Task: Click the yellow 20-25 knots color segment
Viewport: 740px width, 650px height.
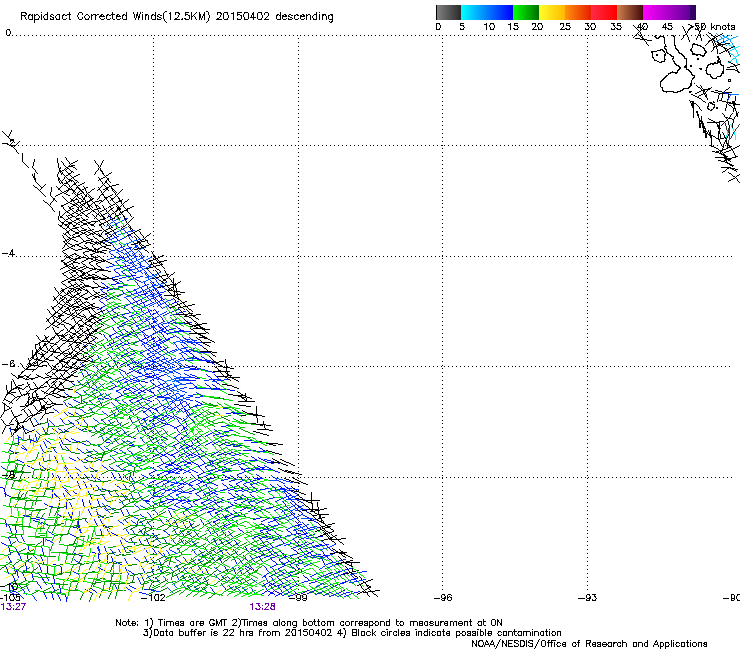Action: (x=552, y=12)
